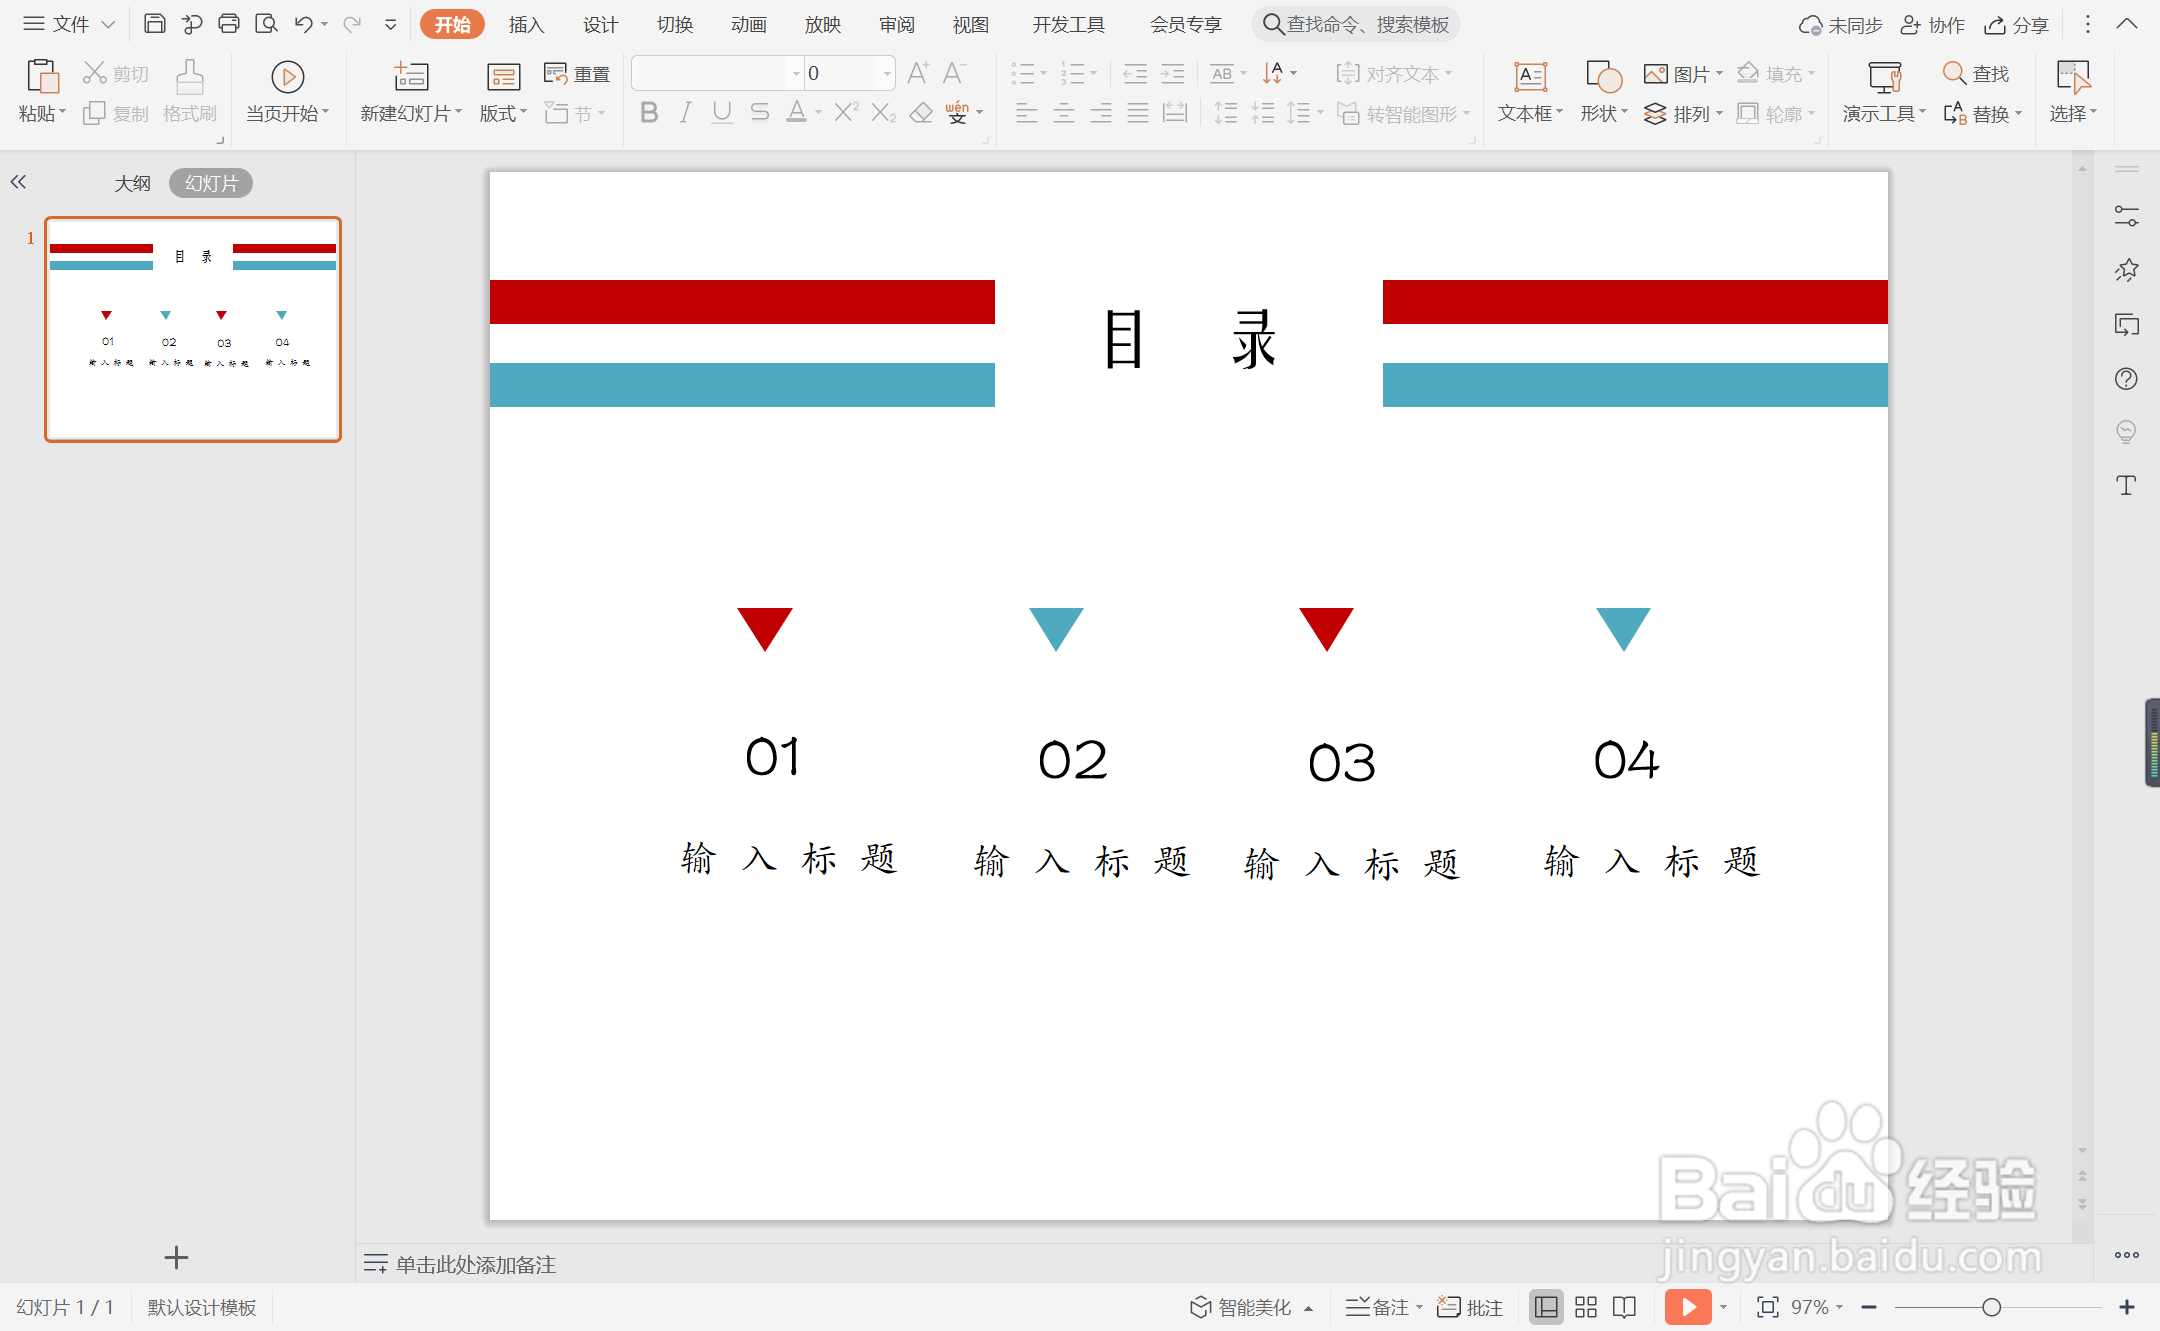The width and height of the screenshot is (2160, 1331).
Task: Expand the font size dropdown
Action: tap(887, 73)
